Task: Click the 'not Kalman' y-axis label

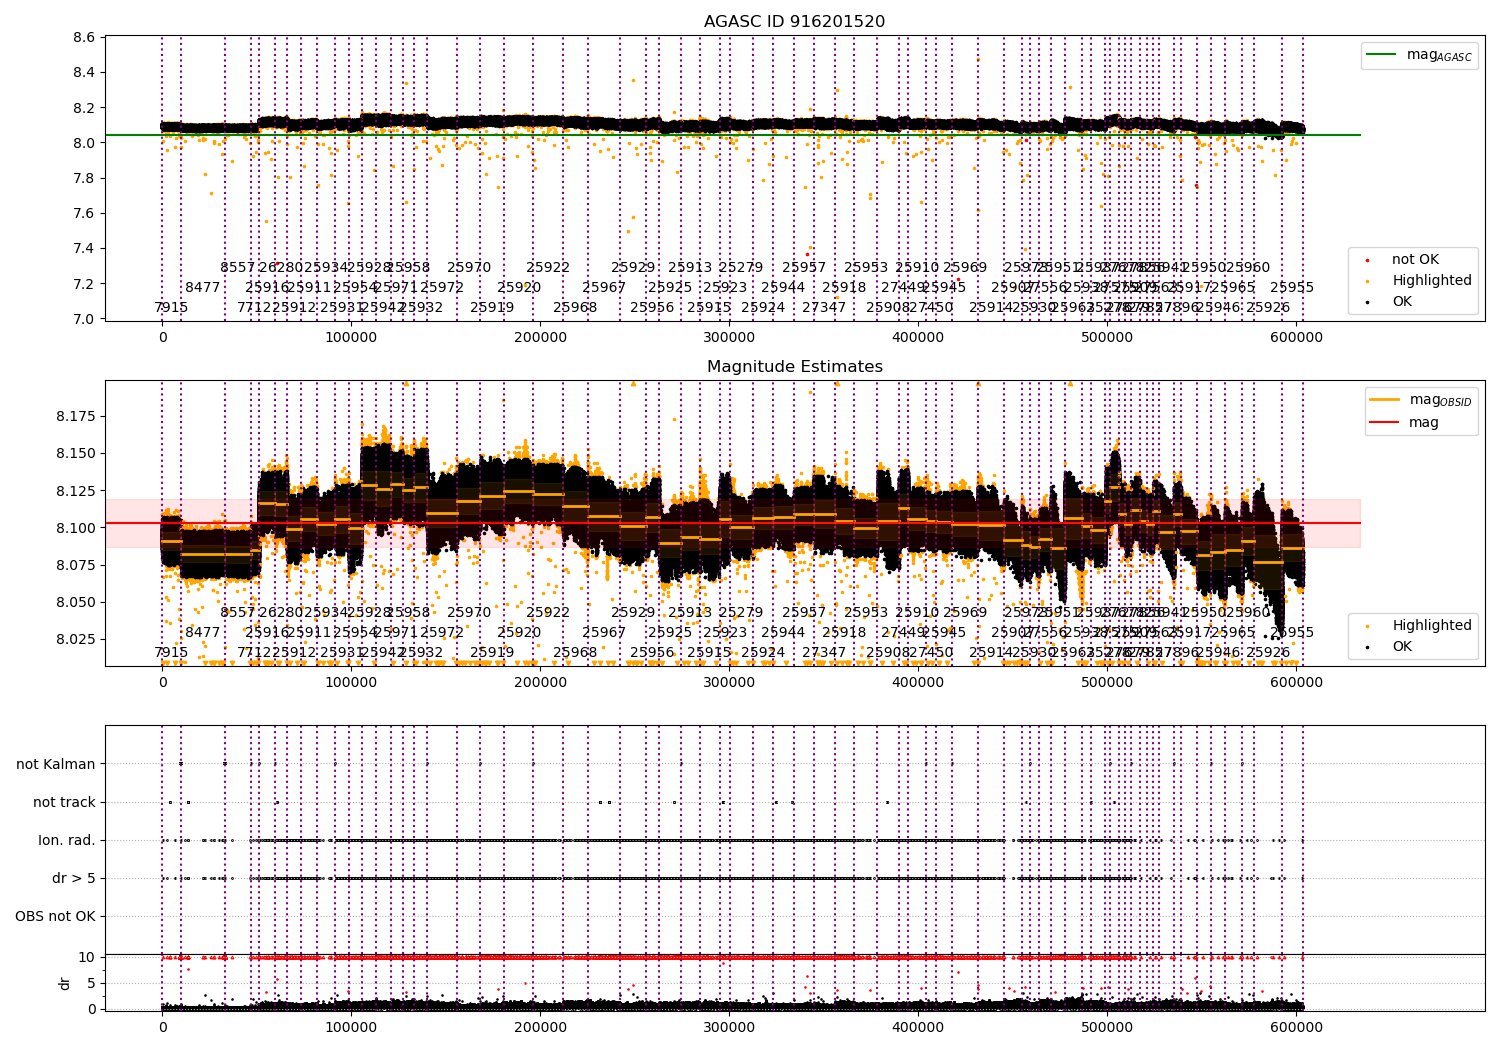Action: [x=56, y=764]
